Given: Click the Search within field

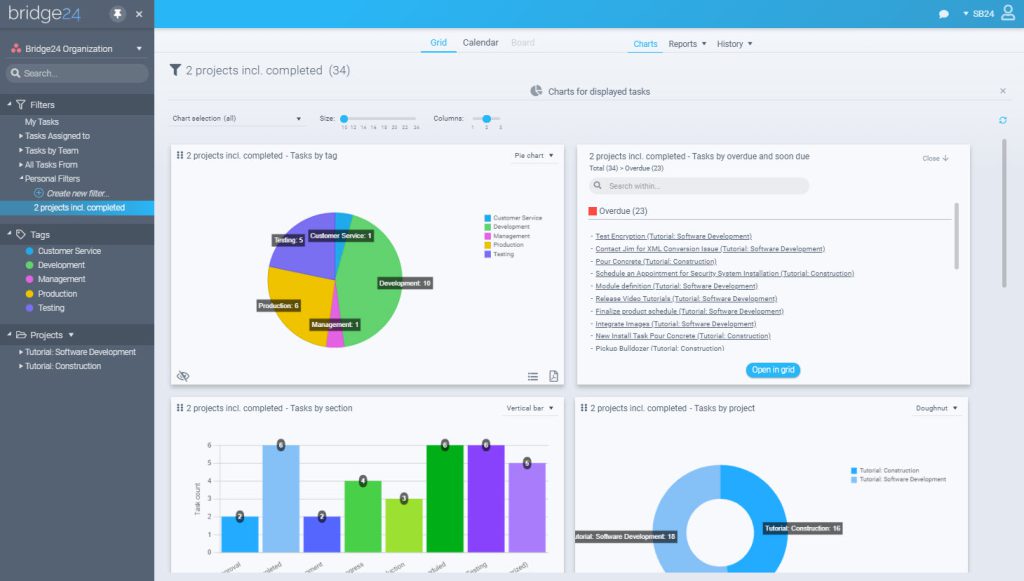Looking at the screenshot, I should pos(699,186).
